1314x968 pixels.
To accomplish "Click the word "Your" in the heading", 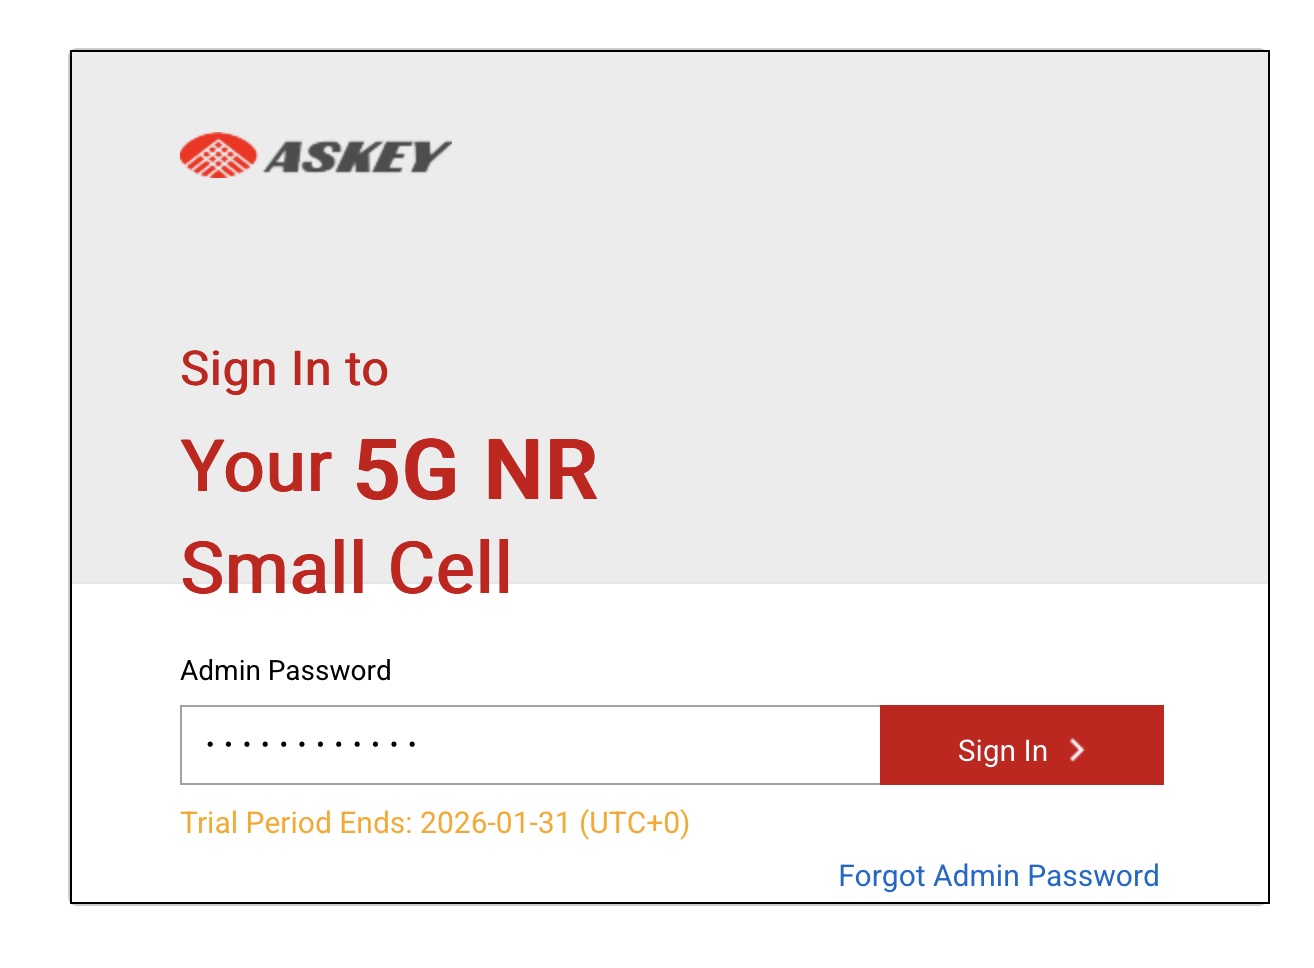I will (x=256, y=467).
